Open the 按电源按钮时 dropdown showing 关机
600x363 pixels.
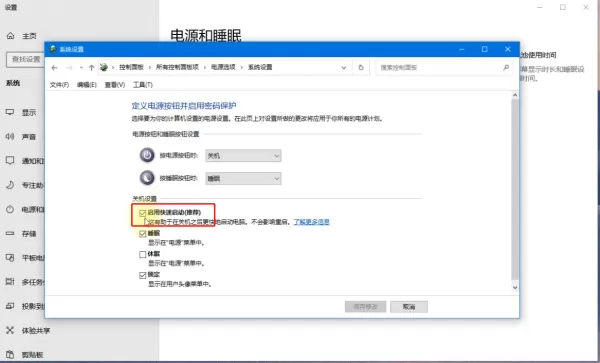243,156
